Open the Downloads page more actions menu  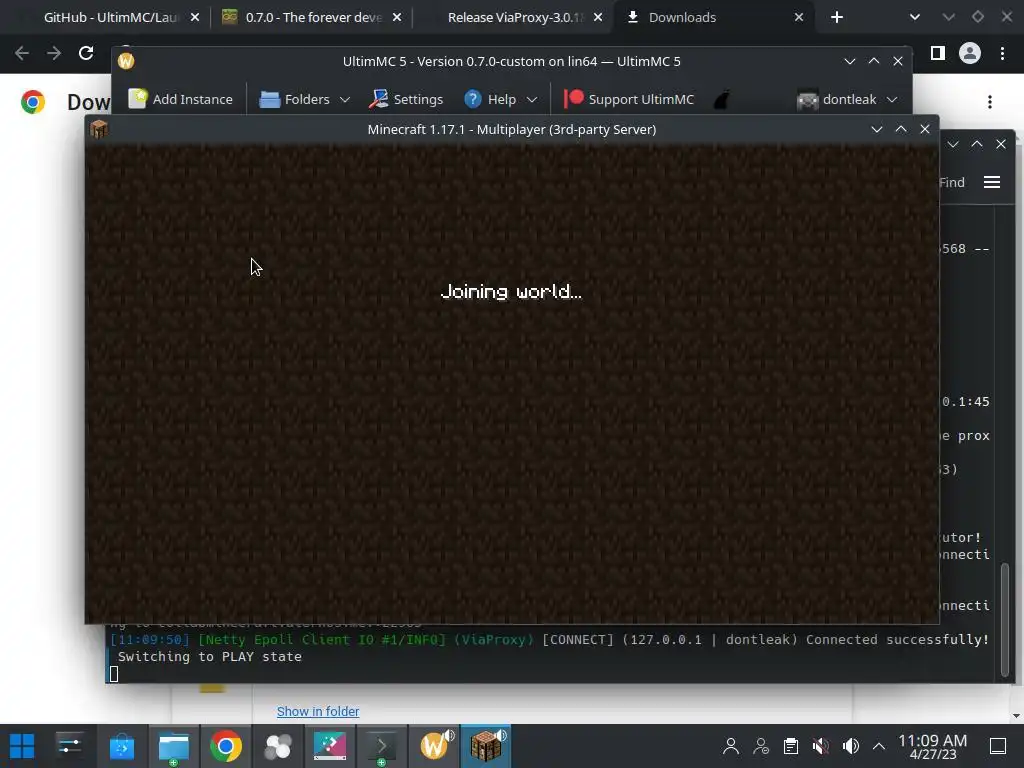pos(990,102)
